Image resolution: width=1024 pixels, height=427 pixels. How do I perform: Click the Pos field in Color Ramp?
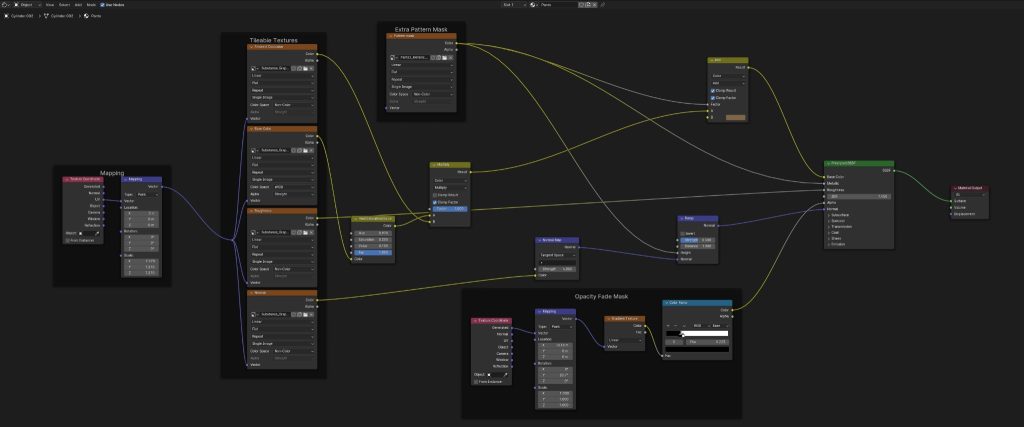pyautogui.click(x=707, y=341)
